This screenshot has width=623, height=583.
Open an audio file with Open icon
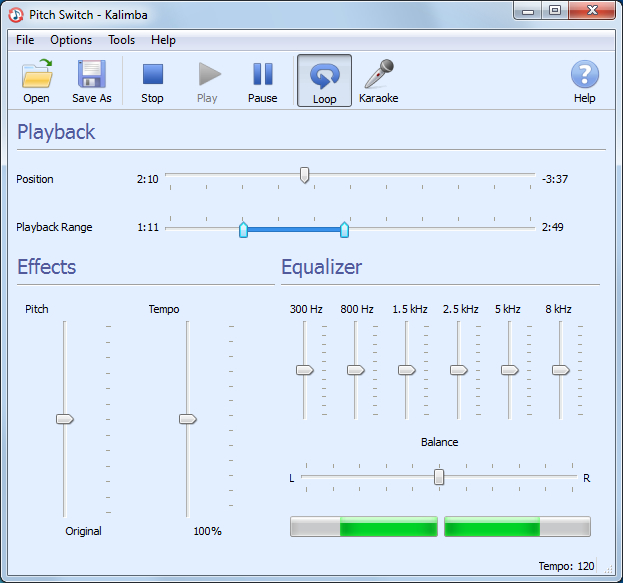37,81
